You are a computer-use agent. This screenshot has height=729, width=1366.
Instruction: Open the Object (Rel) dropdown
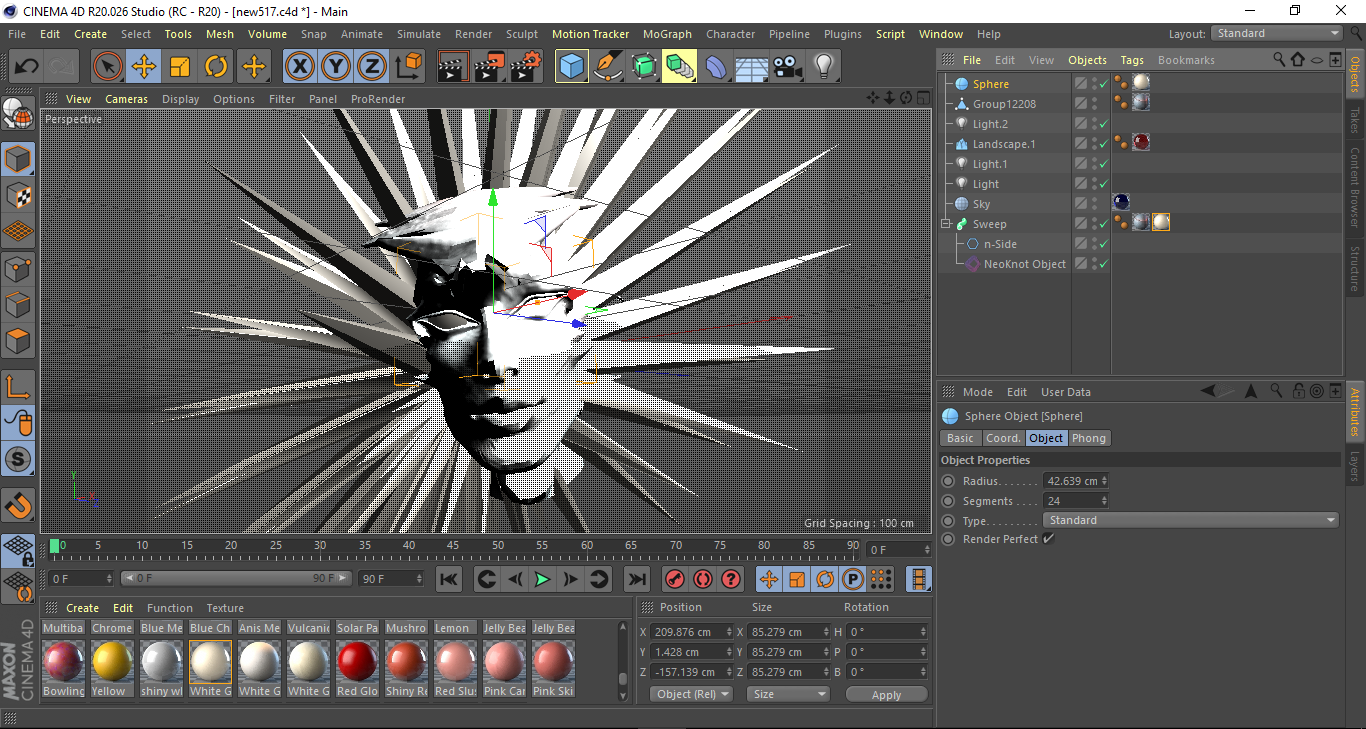[691, 694]
